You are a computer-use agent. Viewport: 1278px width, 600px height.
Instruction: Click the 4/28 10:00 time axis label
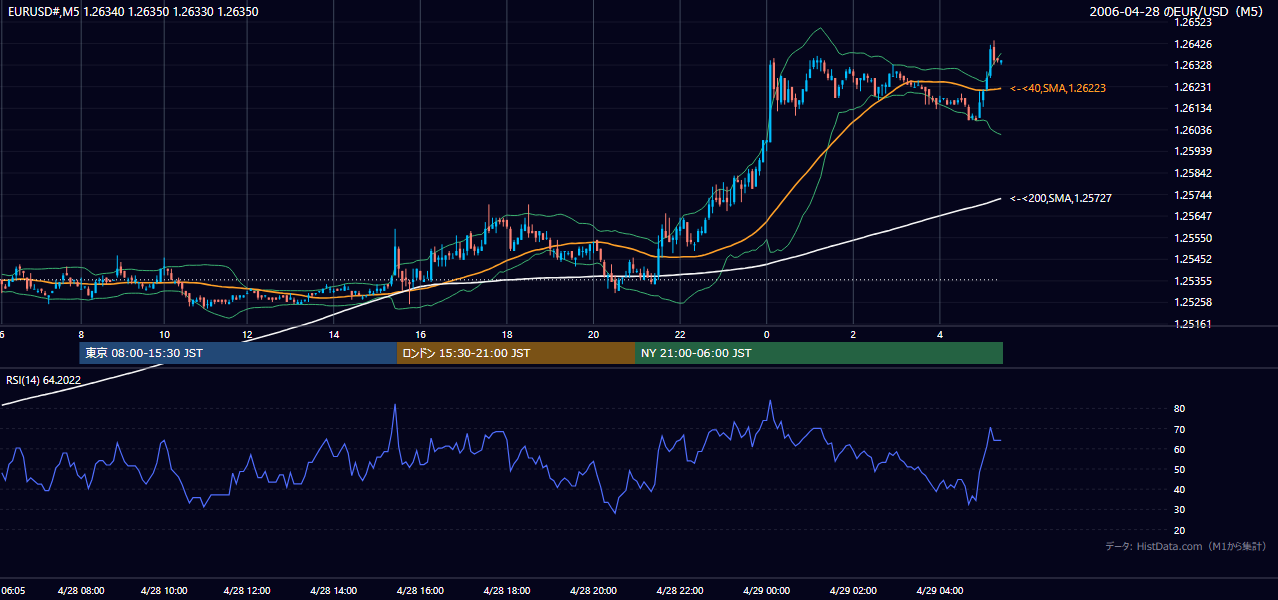[x=163, y=591]
